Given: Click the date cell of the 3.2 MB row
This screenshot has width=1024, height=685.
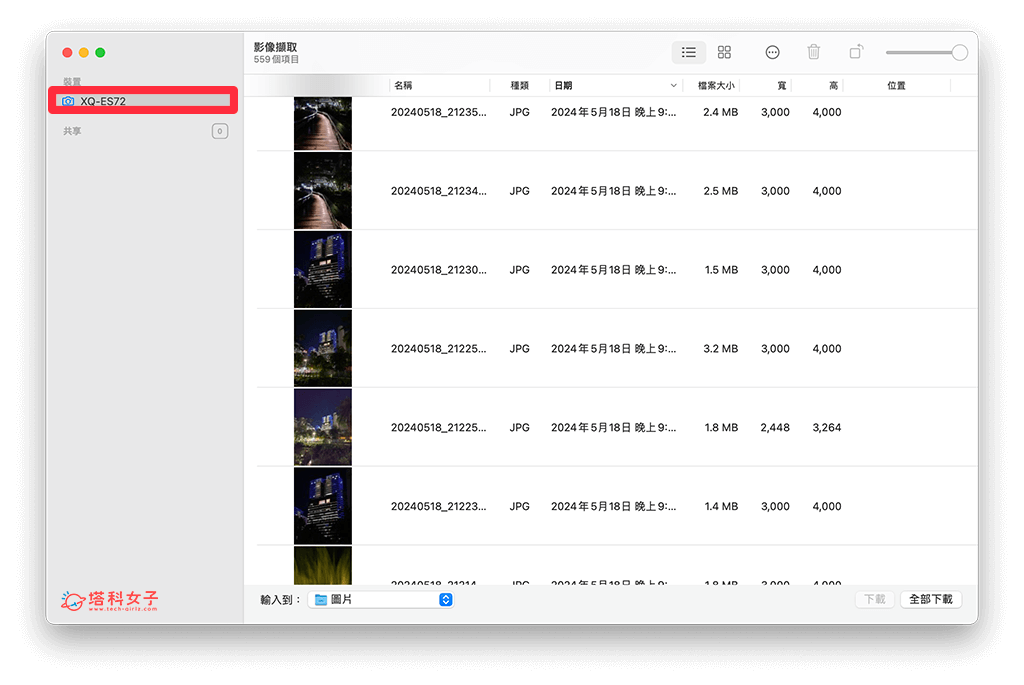Looking at the screenshot, I should [613, 349].
